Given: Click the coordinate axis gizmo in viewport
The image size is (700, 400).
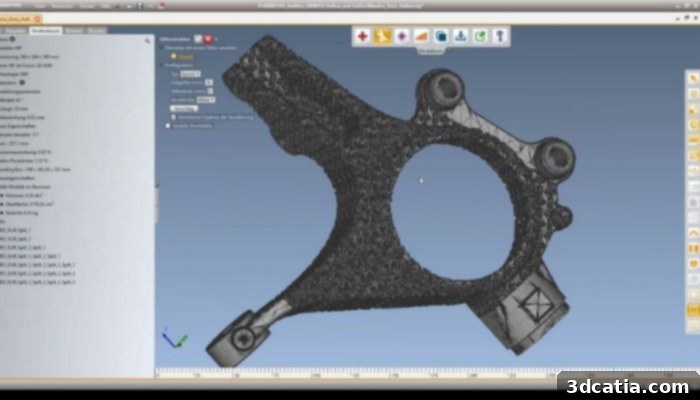Looking at the screenshot, I should (x=174, y=338).
